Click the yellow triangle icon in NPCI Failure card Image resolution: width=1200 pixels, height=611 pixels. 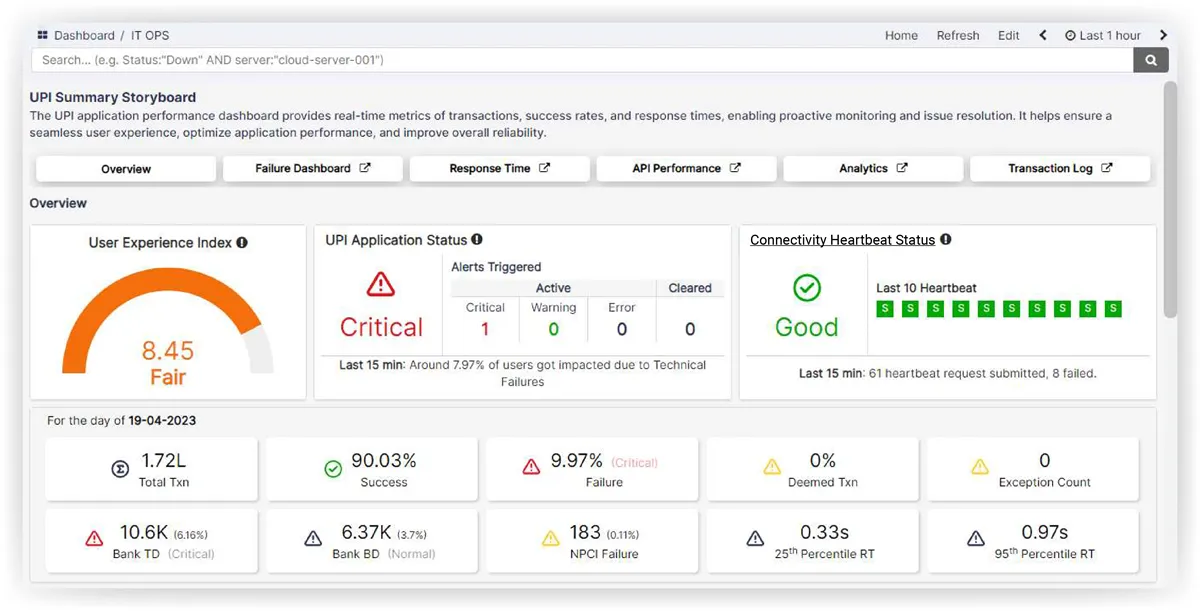pyautogui.click(x=550, y=539)
